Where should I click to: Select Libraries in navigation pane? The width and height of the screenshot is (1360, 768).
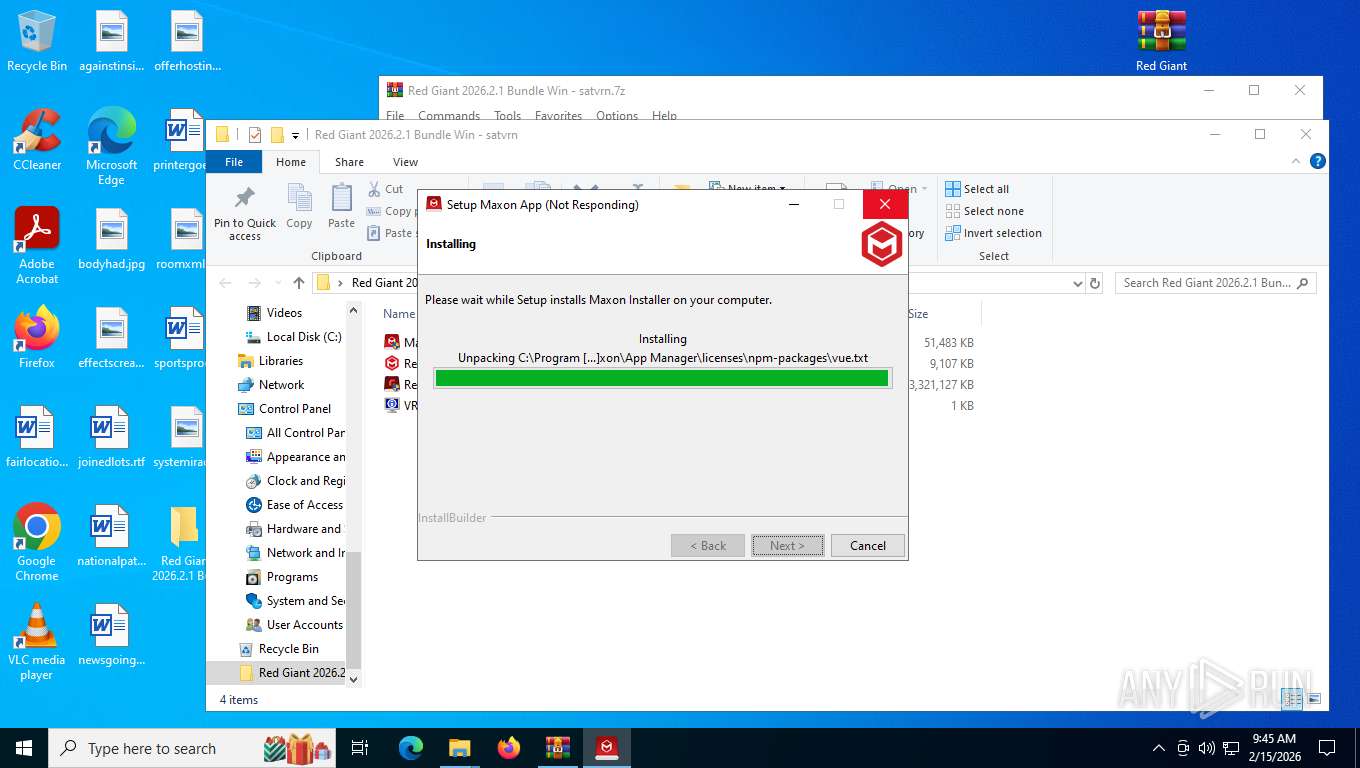point(270,361)
